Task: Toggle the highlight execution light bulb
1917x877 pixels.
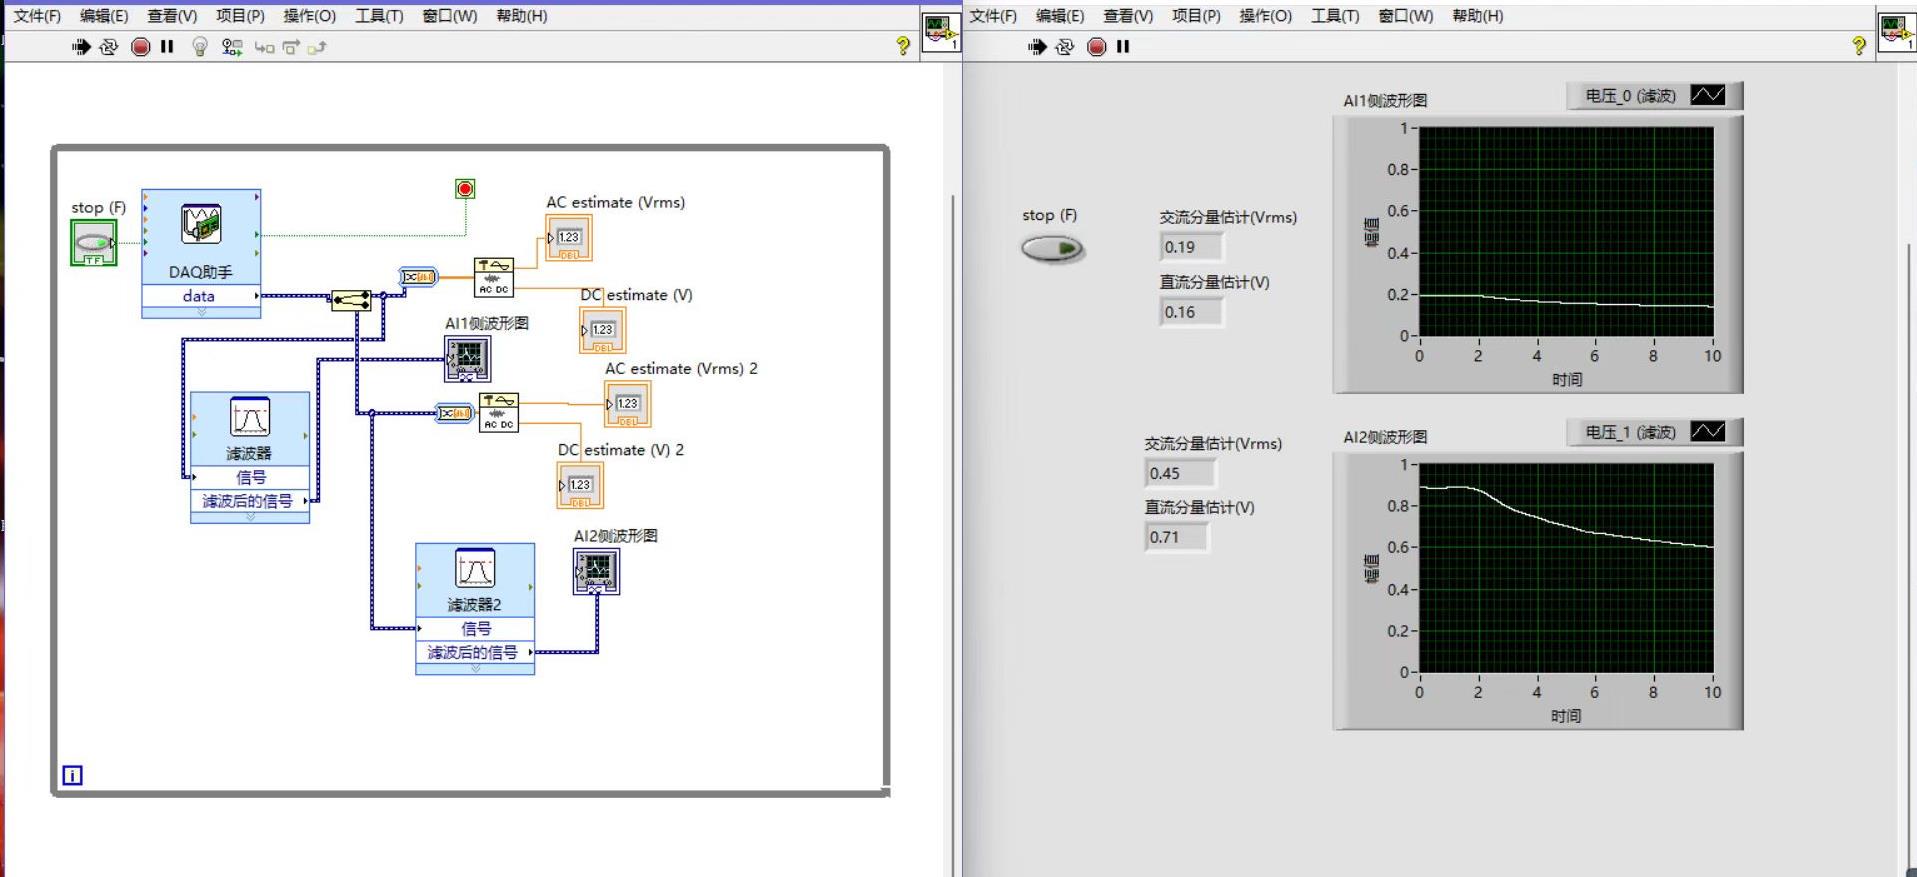Action: (x=200, y=47)
